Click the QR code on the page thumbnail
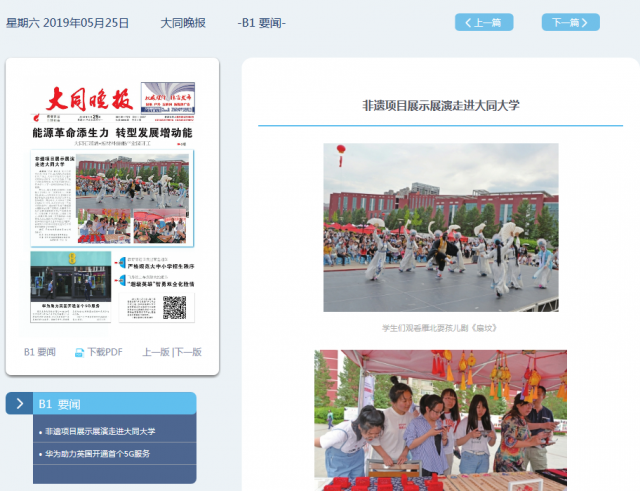 175,307
